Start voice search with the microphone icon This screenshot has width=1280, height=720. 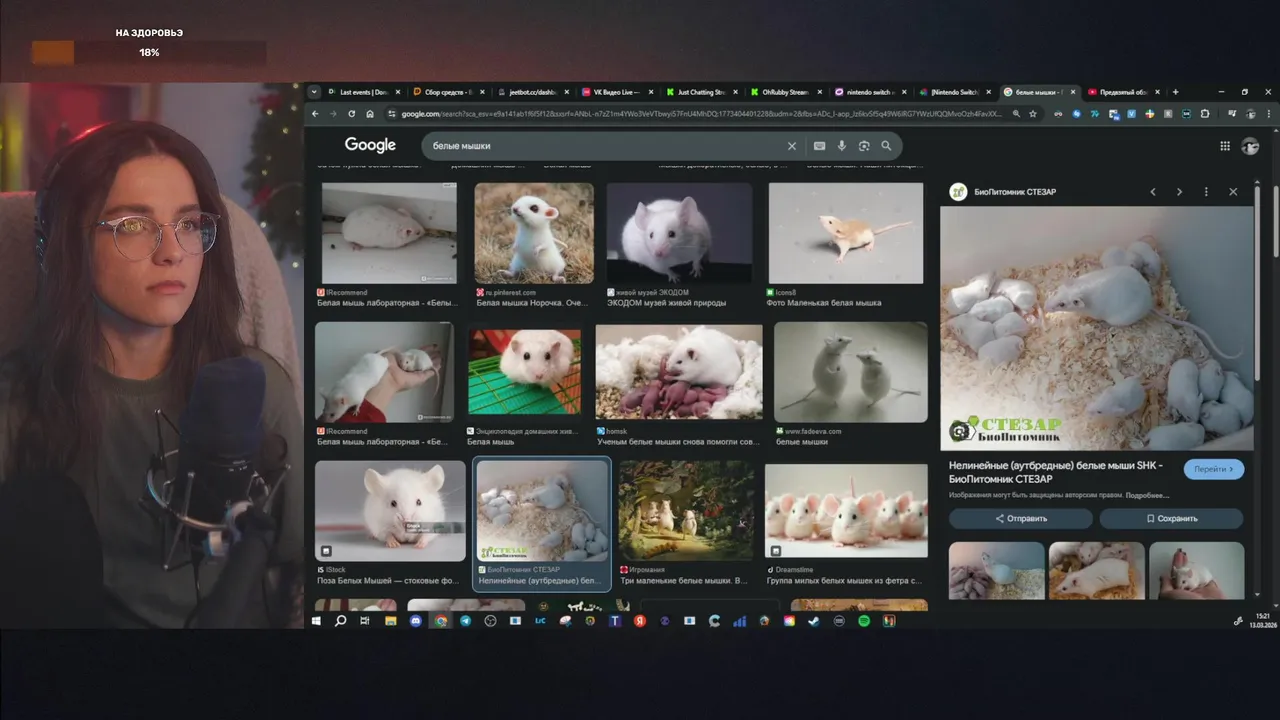tap(842, 146)
